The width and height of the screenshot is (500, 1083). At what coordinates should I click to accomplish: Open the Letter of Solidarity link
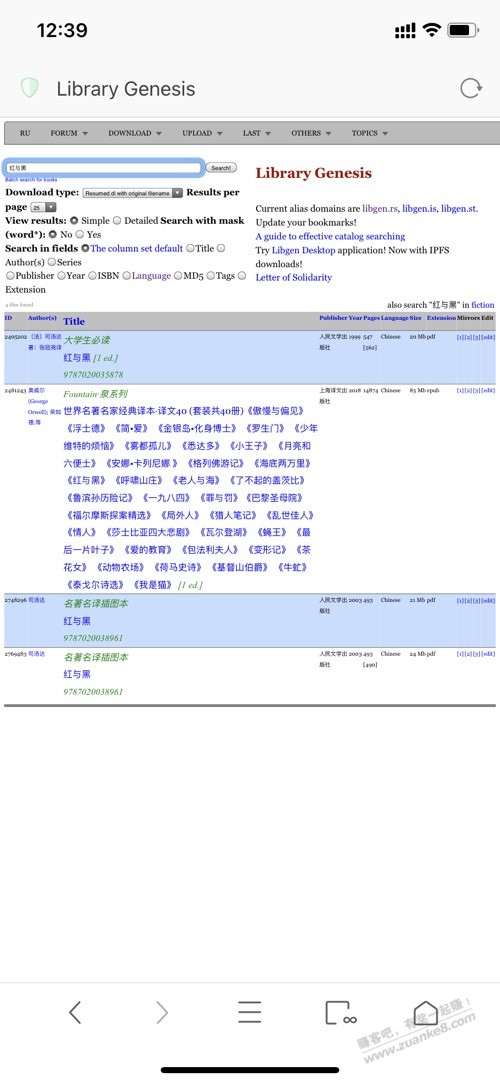294,278
